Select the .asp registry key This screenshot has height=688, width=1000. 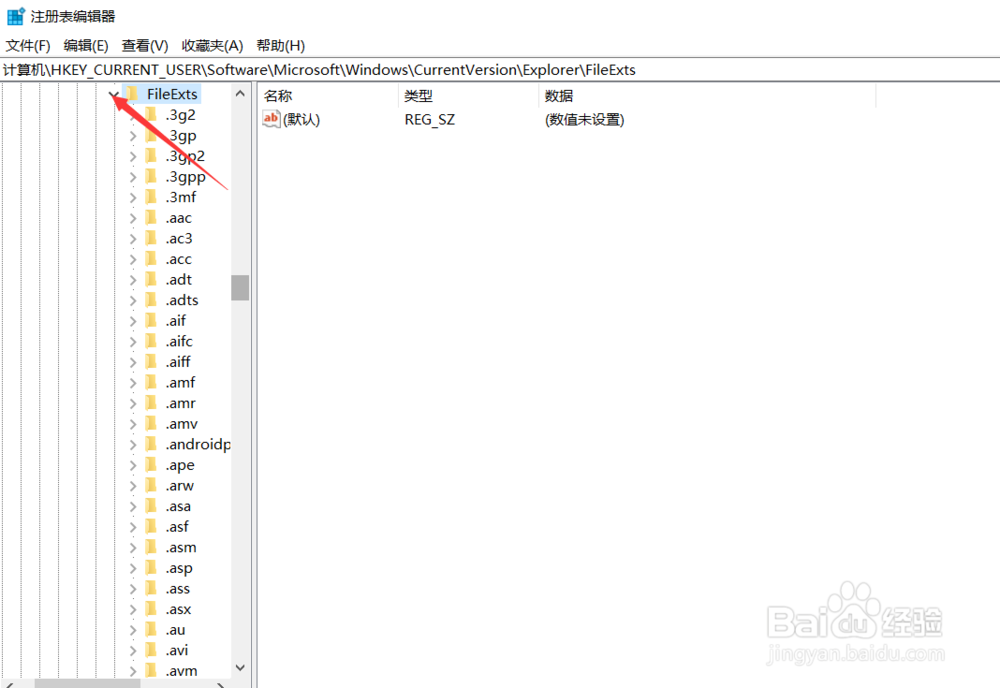(178, 567)
